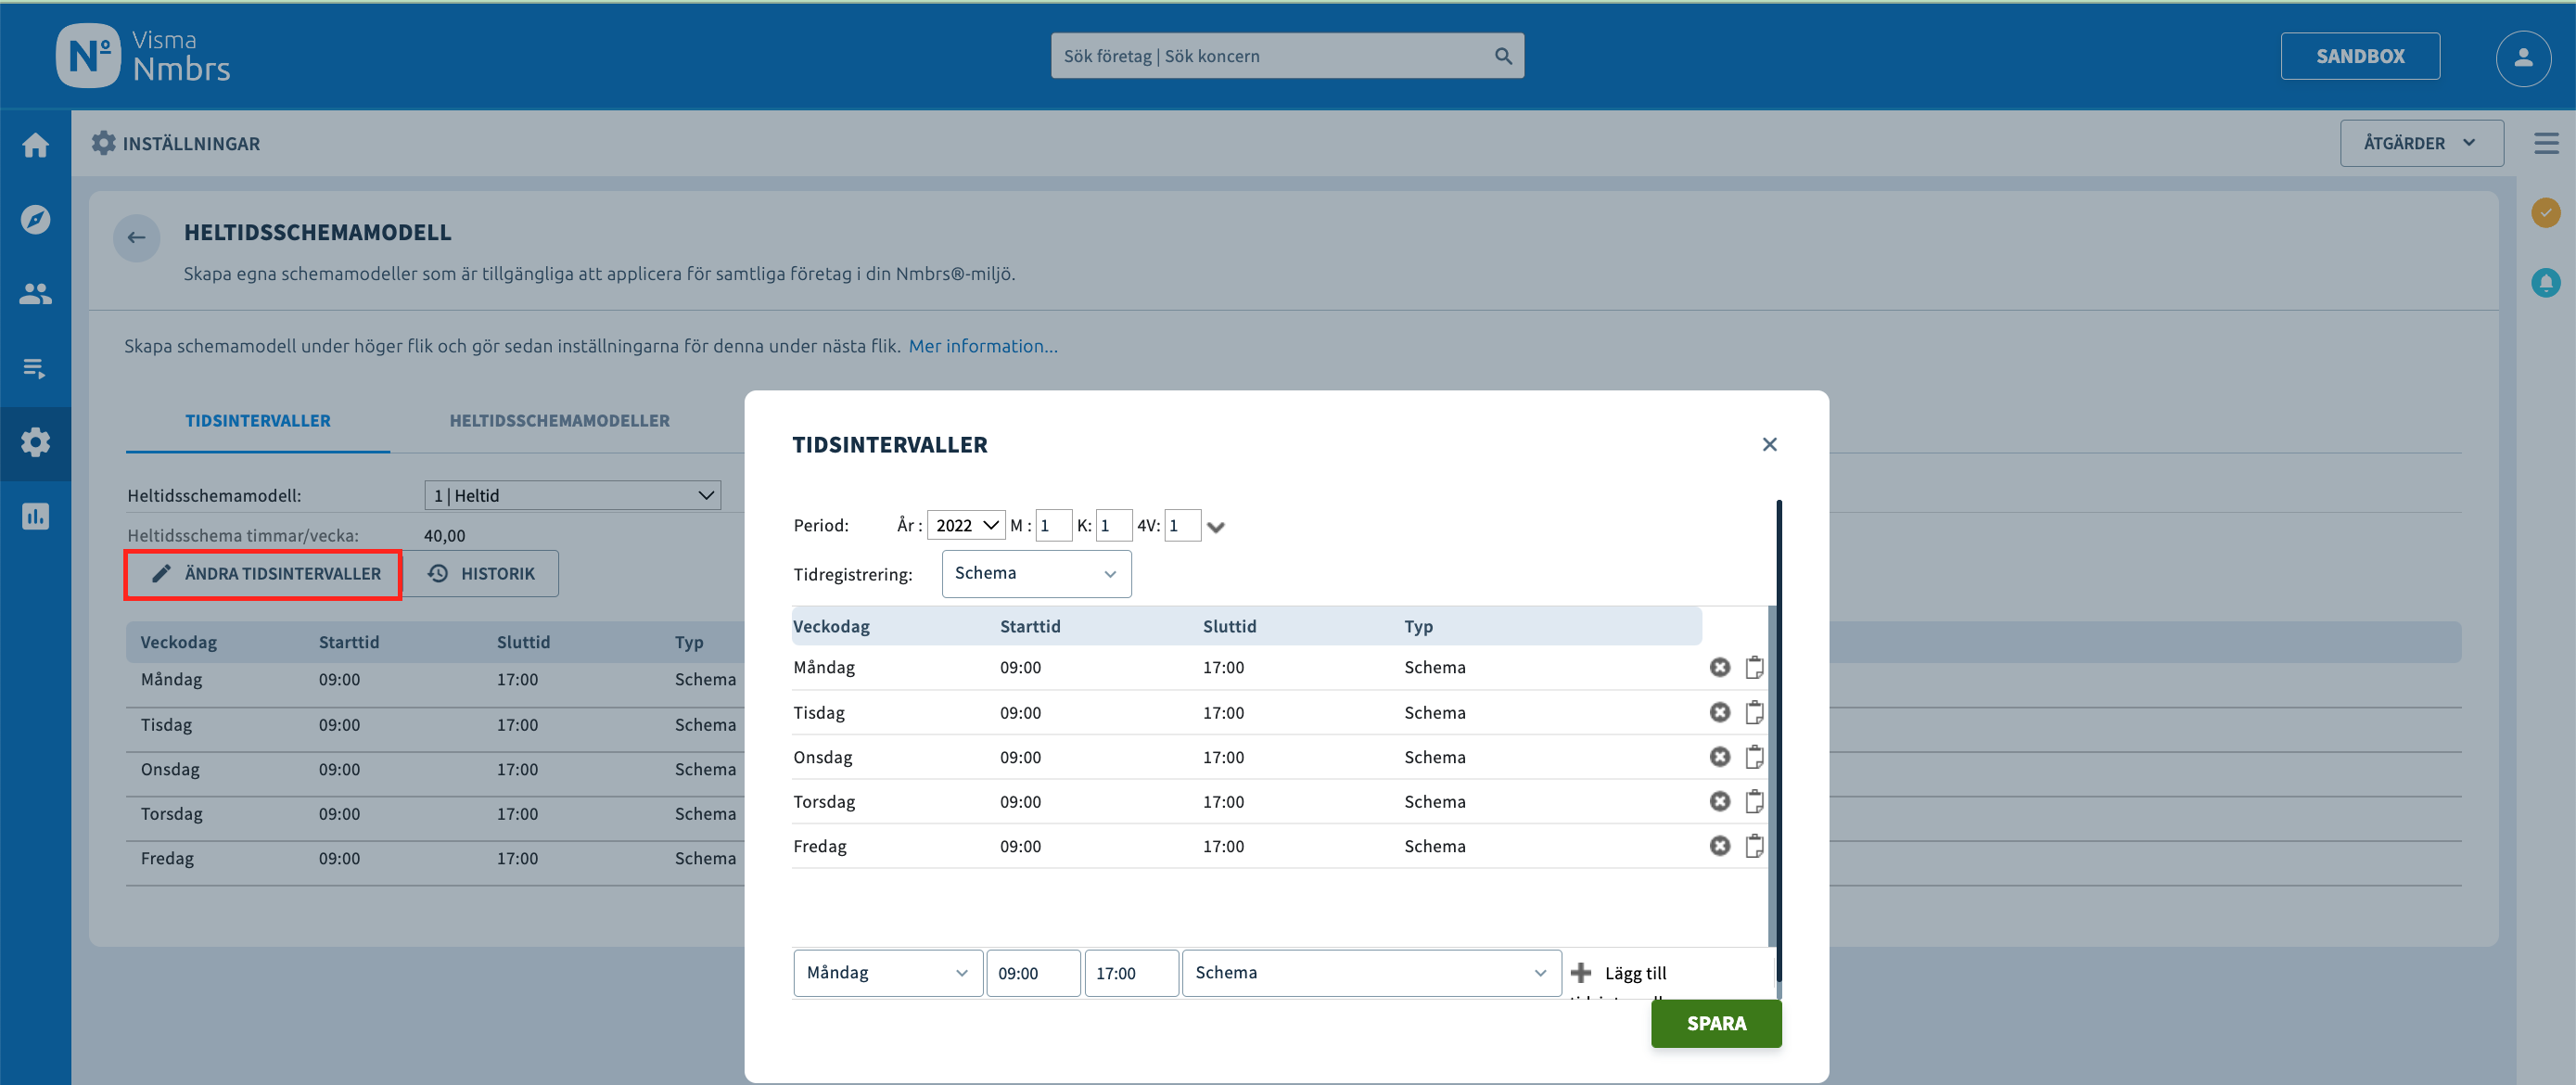Open the user profile icon
Screen dimensions: 2576x1085
[x=2523, y=57]
